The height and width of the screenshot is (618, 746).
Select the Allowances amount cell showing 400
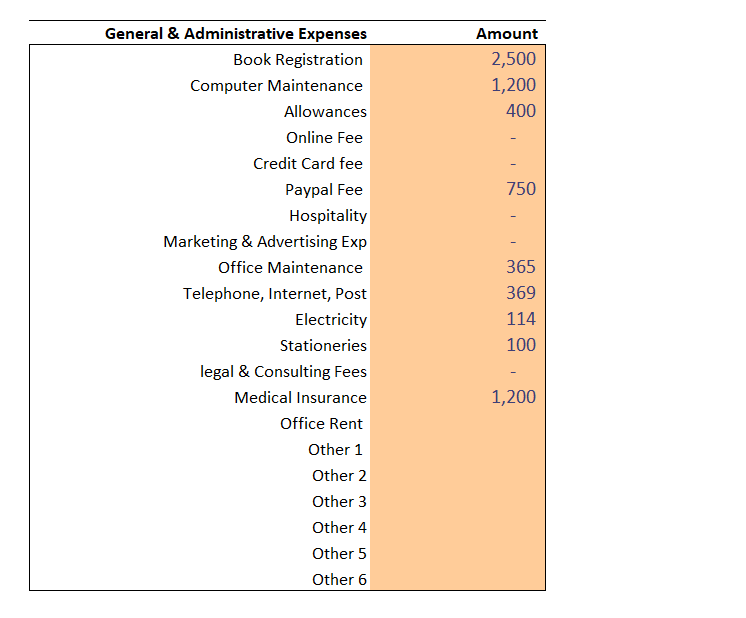458,111
